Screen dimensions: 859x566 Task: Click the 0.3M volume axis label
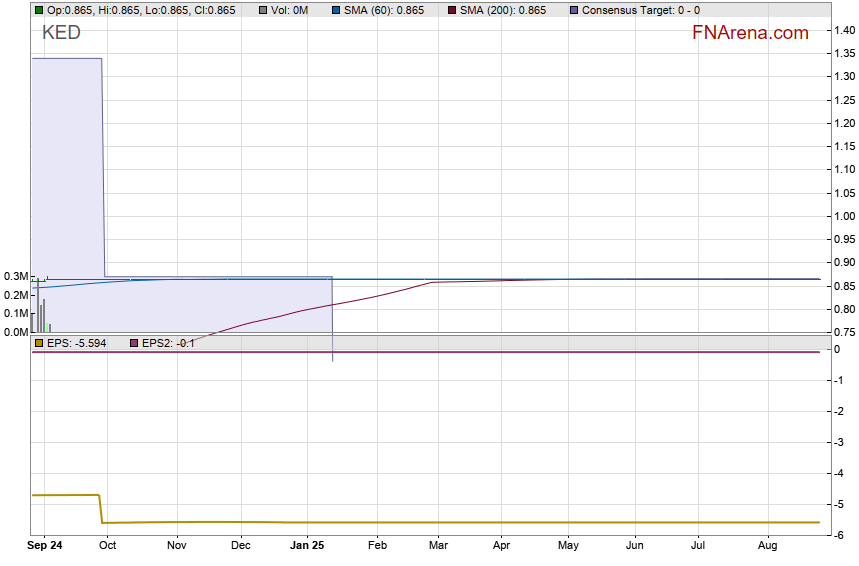(x=15, y=276)
